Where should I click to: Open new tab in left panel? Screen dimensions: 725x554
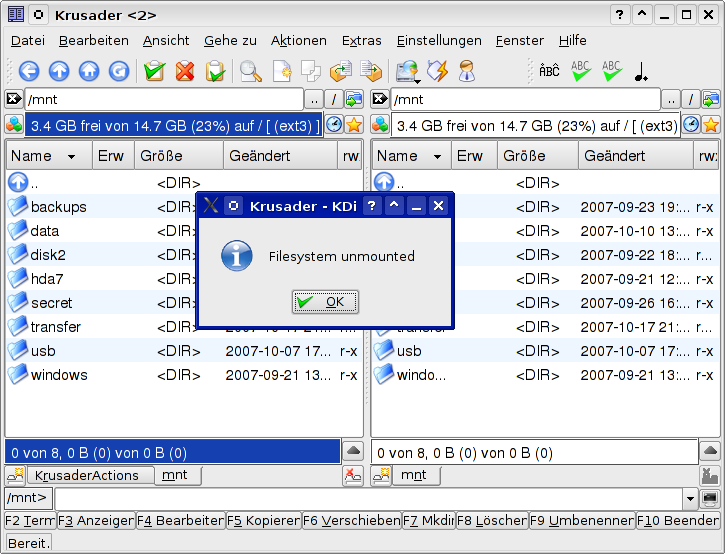point(15,475)
